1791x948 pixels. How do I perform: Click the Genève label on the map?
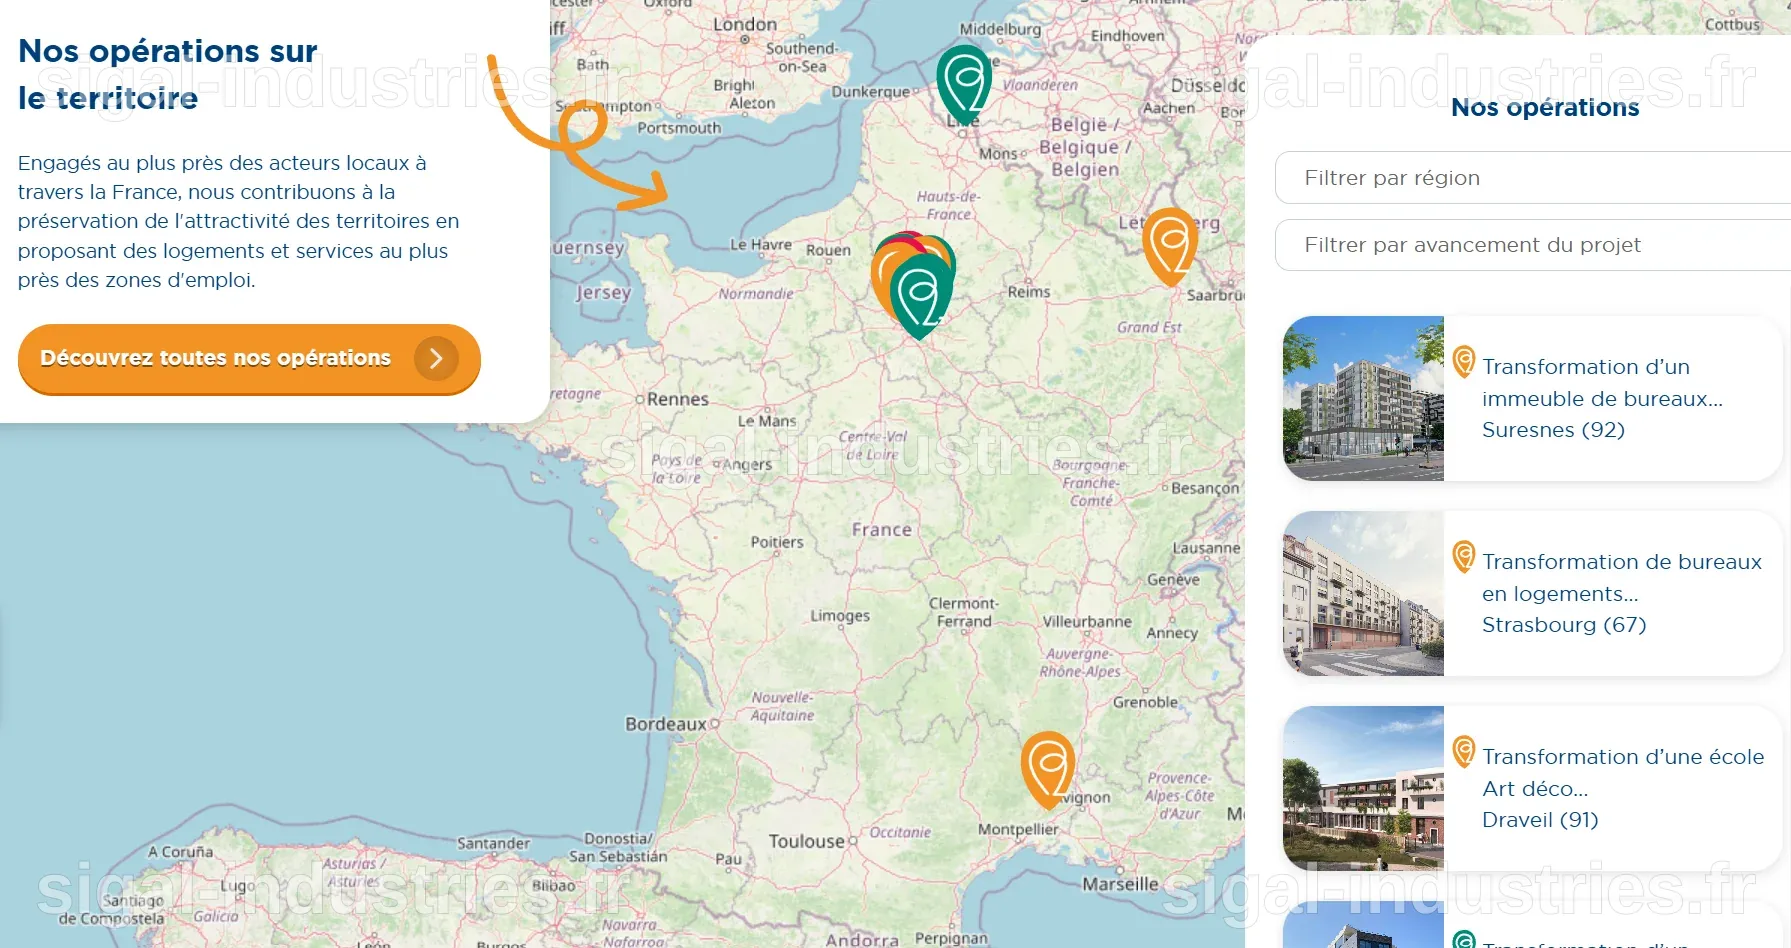pyautogui.click(x=1173, y=580)
